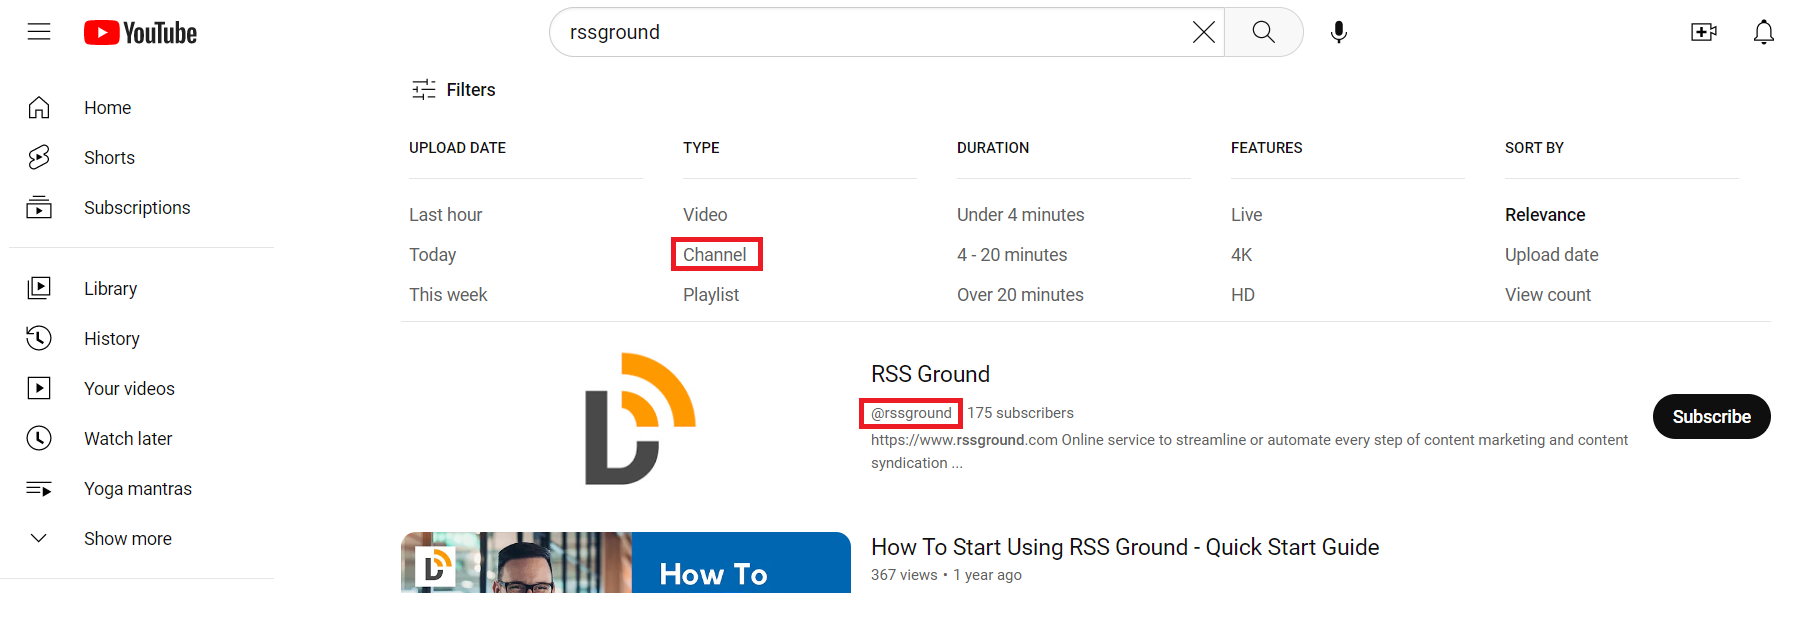The width and height of the screenshot is (1801, 631).
Task: Click the Filters sliders icon
Action: (x=424, y=89)
